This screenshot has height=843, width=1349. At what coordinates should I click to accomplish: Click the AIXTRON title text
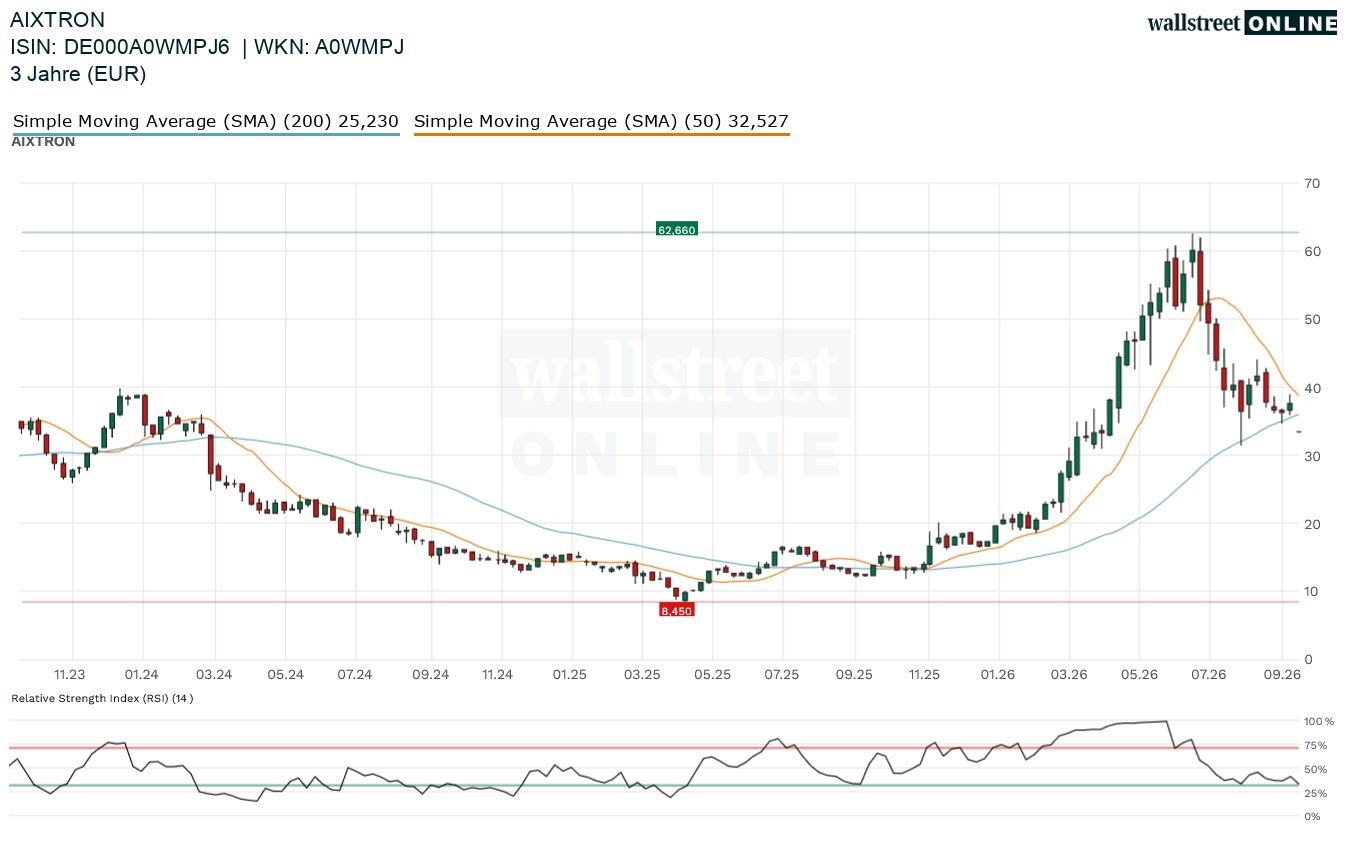(x=57, y=20)
